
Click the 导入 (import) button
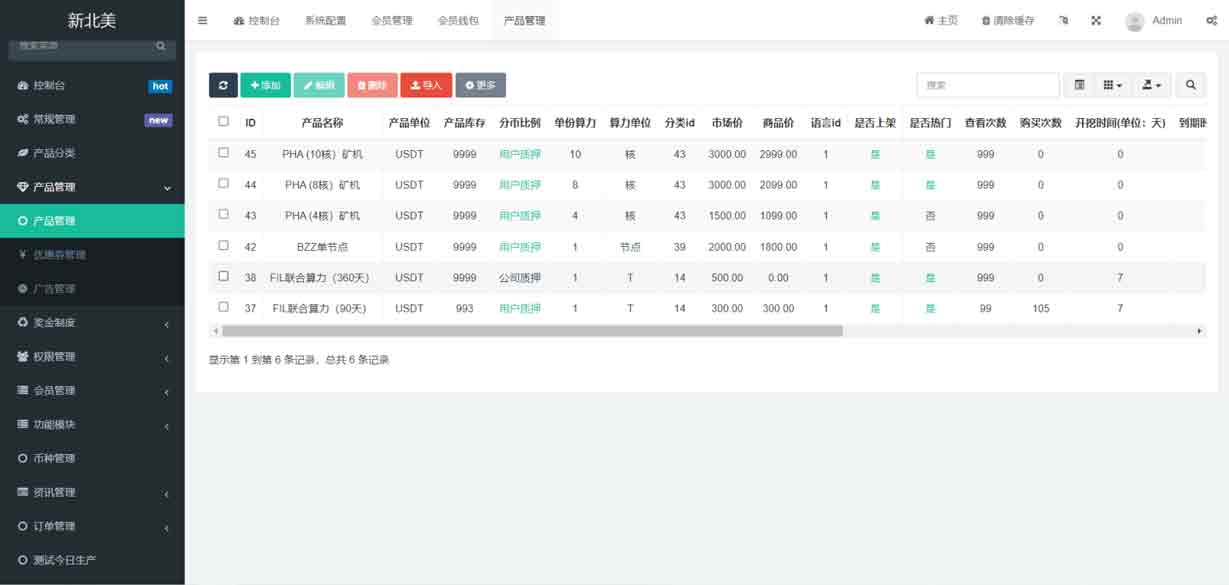coord(426,85)
